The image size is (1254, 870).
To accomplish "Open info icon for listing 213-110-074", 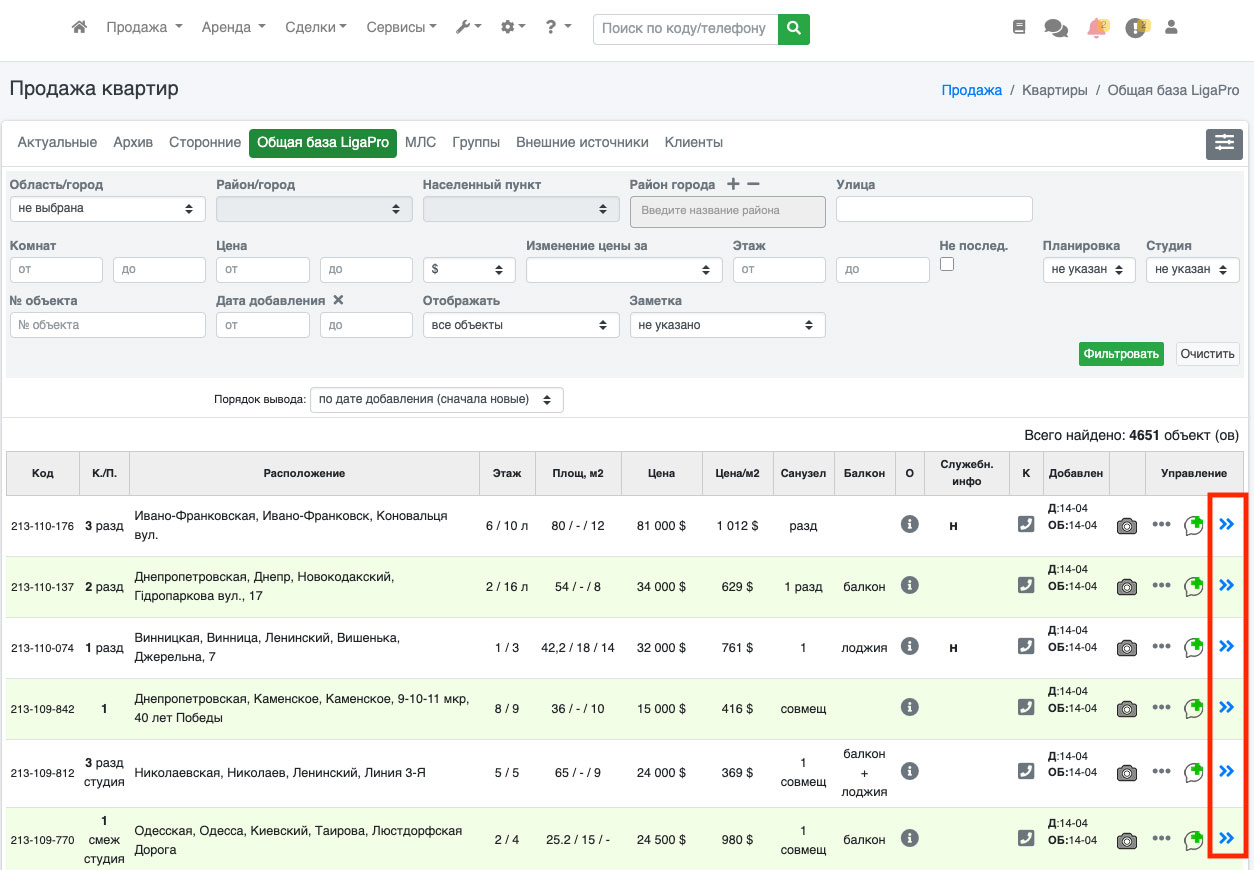I will (x=909, y=647).
